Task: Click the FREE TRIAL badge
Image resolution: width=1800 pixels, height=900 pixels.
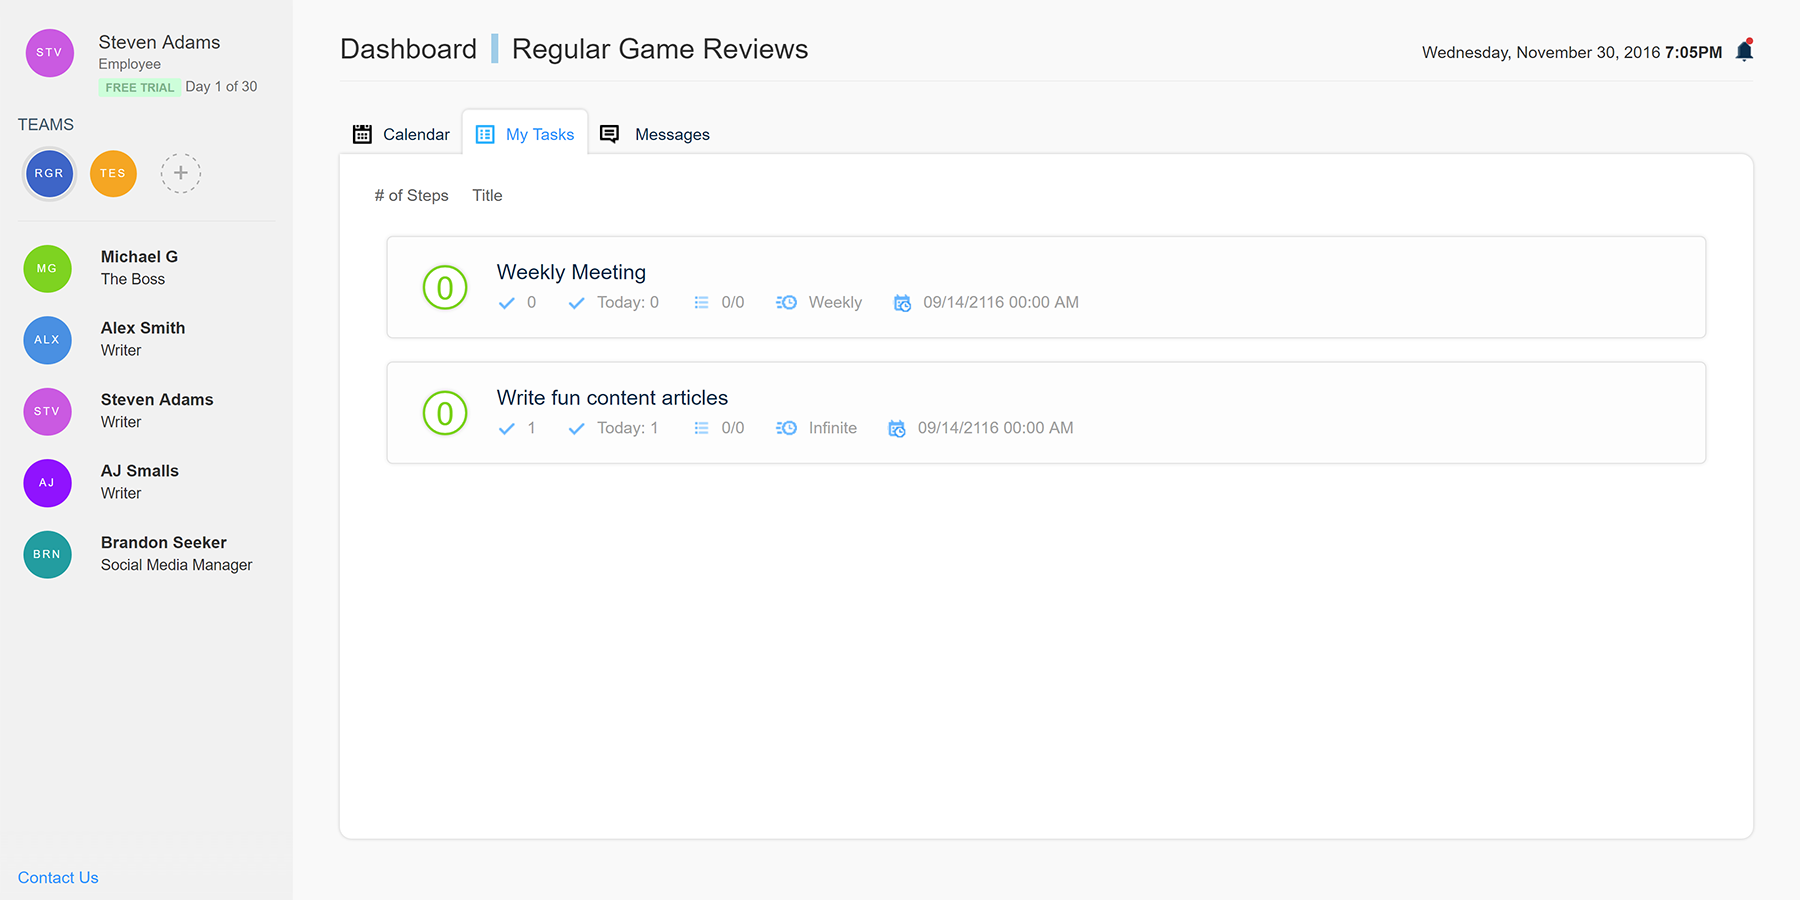Action: click(x=140, y=87)
